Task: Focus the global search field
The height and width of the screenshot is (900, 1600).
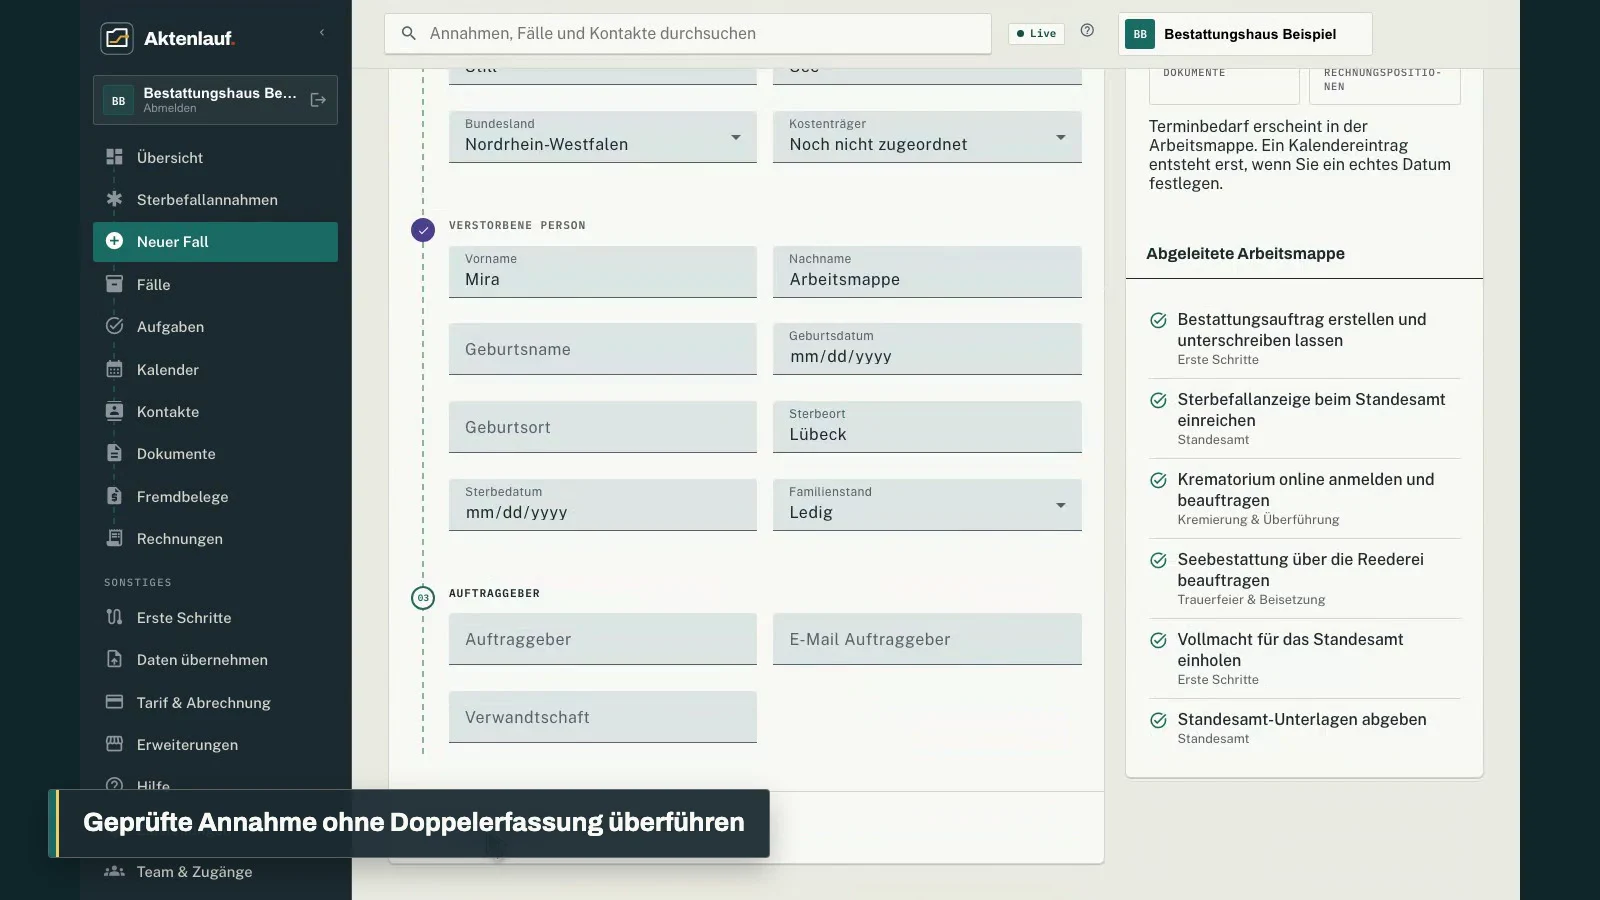Action: click(688, 33)
